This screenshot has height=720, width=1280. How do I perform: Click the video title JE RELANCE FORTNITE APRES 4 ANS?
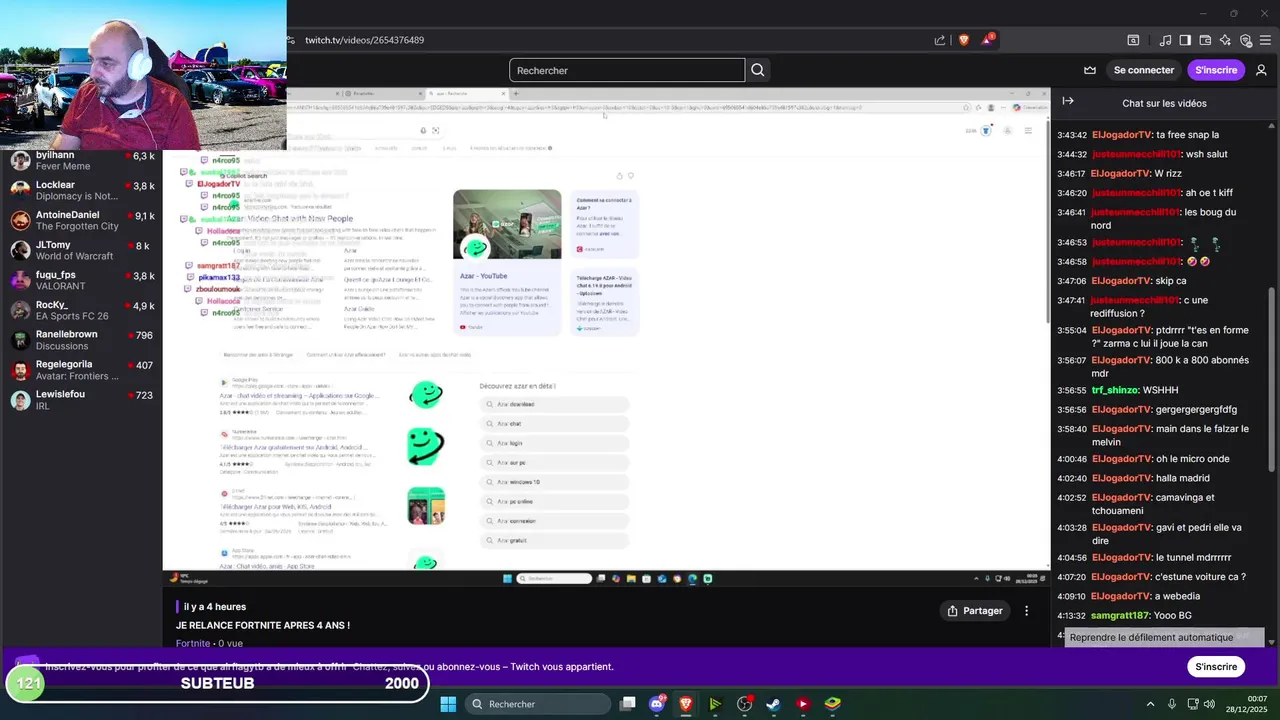coord(263,626)
